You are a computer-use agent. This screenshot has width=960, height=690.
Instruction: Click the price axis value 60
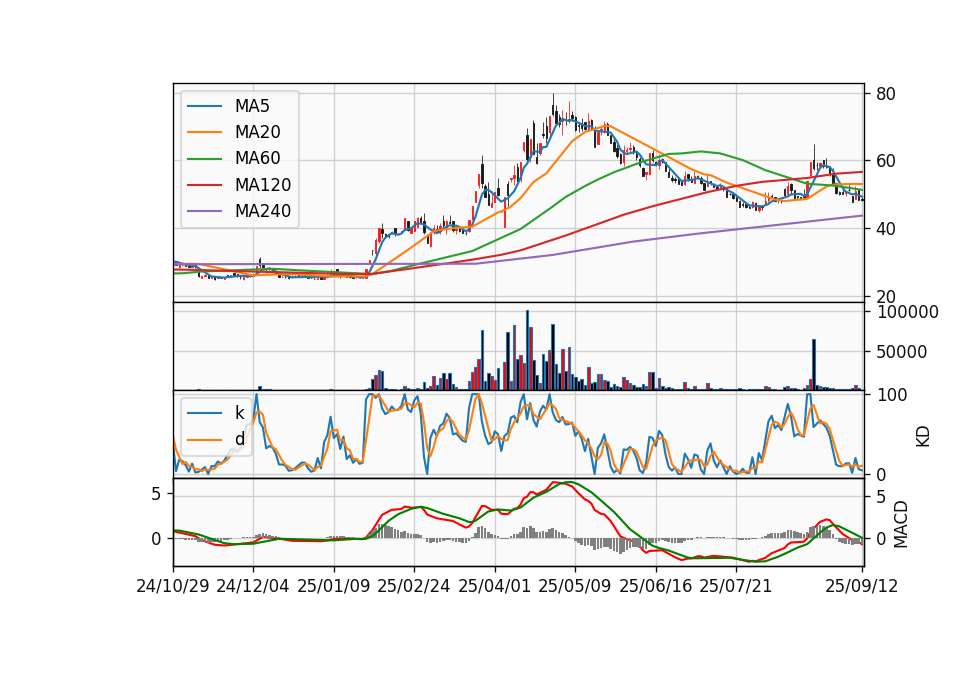coord(886,161)
